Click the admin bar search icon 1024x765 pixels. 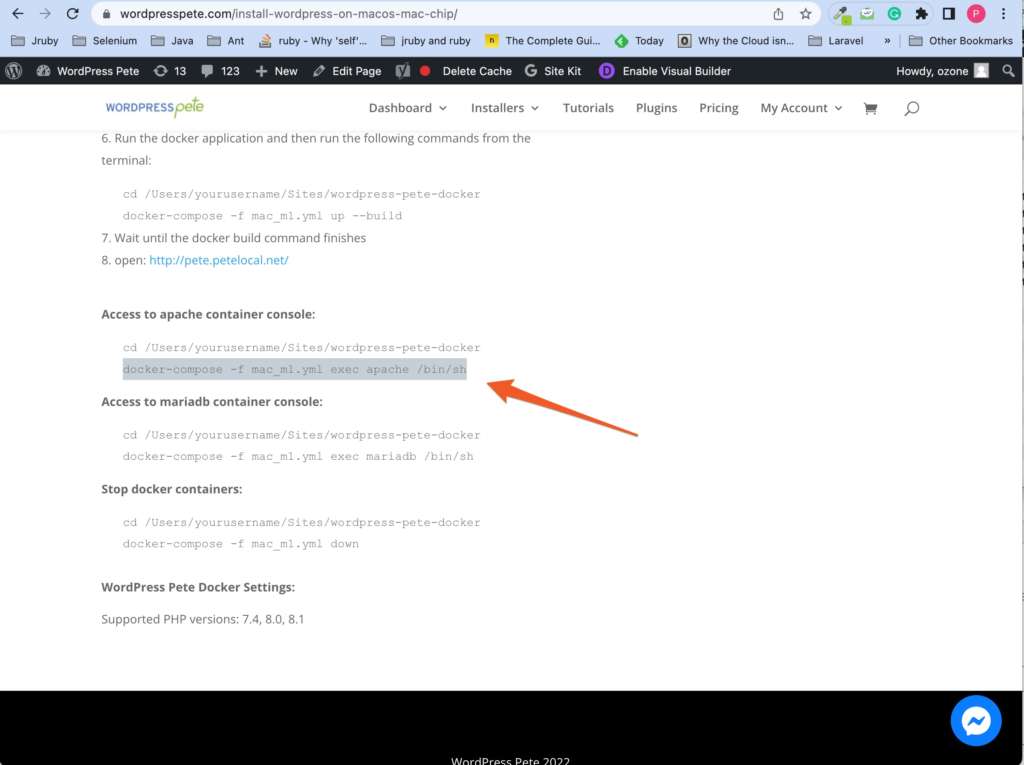pos(1008,71)
